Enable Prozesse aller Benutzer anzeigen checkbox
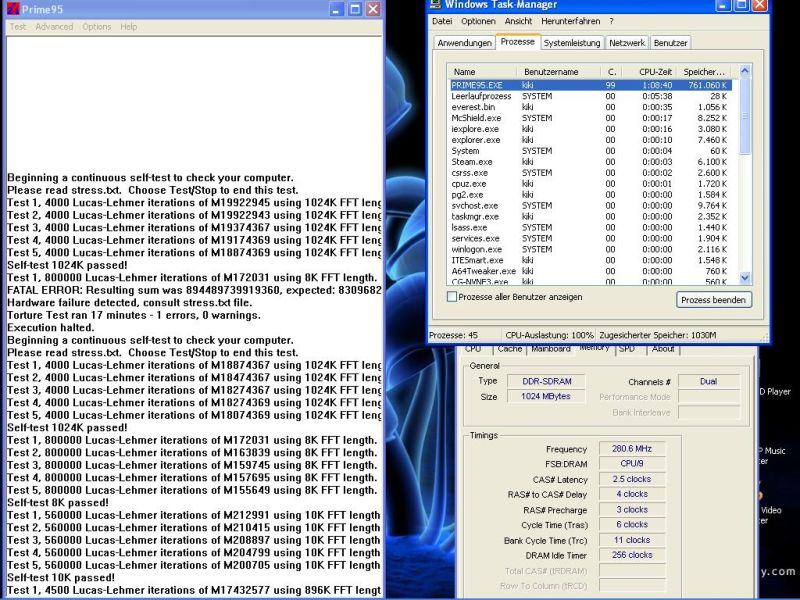This screenshot has width=800, height=600. pos(452,297)
